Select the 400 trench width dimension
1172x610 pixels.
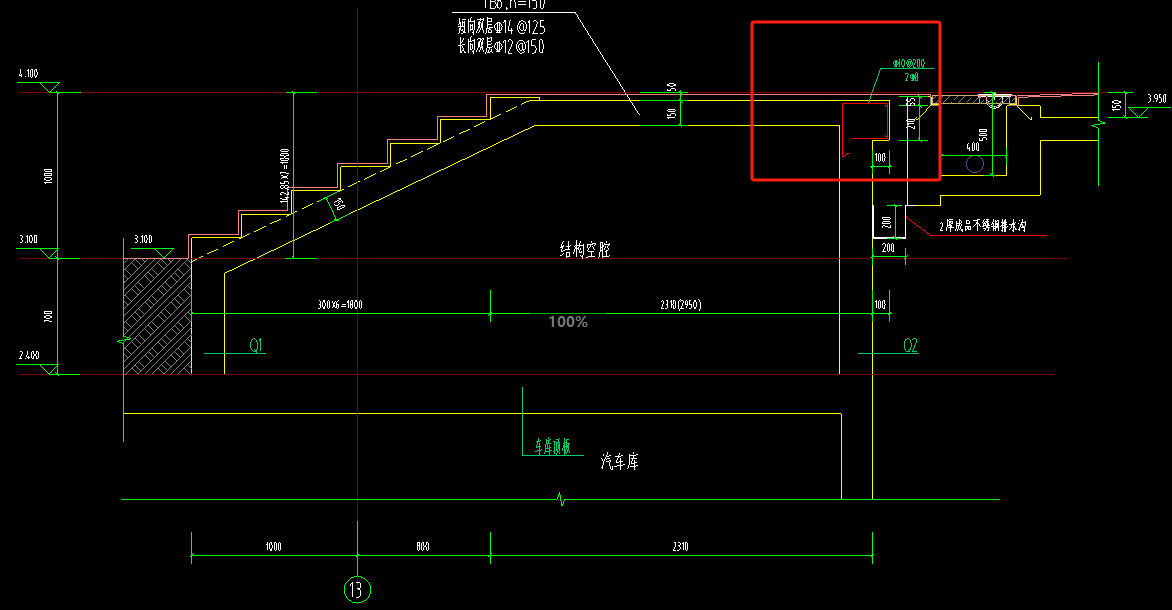tap(972, 147)
